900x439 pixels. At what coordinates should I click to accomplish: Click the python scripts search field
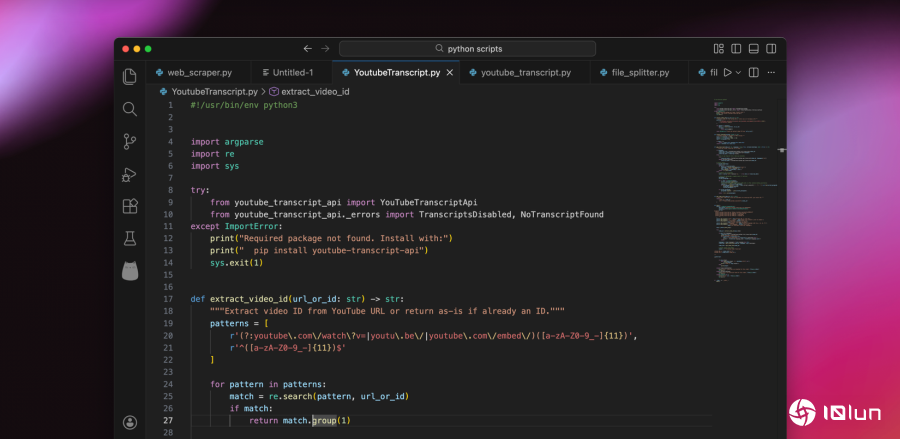click(467, 48)
